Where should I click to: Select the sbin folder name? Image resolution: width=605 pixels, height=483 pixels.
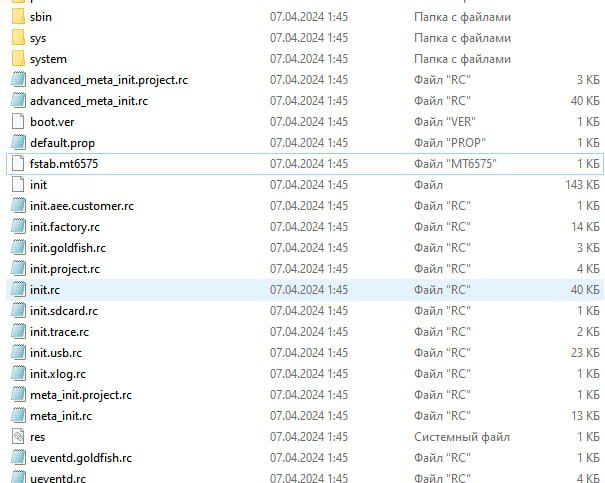tap(41, 17)
